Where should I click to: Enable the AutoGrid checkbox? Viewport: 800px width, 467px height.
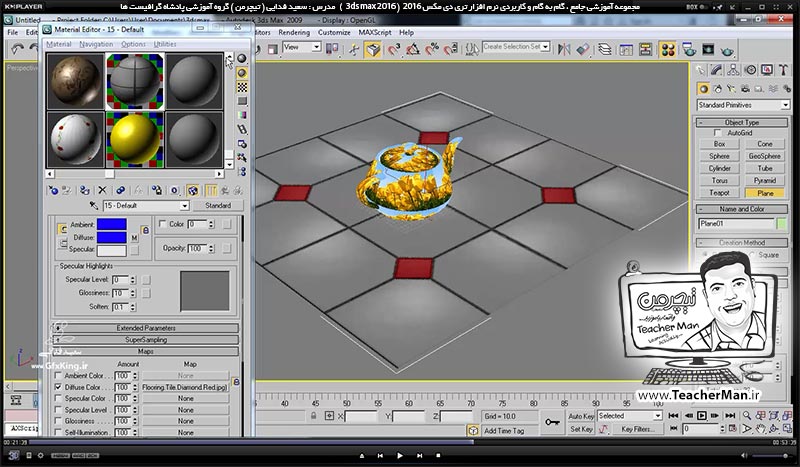point(717,133)
